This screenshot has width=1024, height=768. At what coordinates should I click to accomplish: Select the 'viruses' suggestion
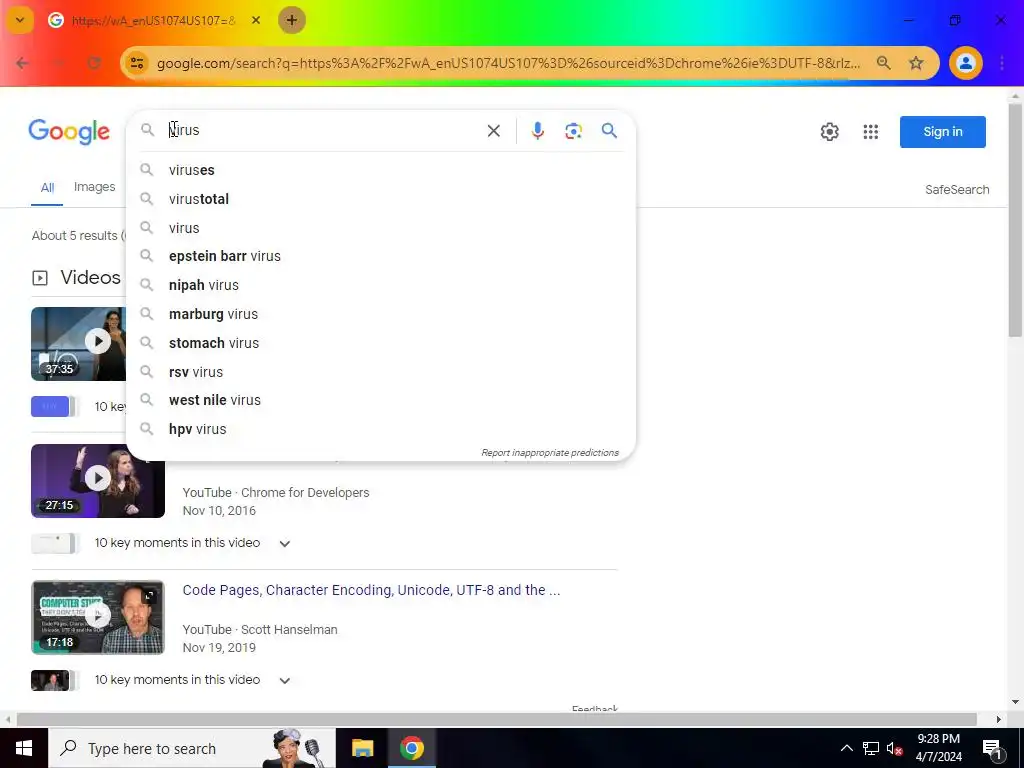point(381,170)
